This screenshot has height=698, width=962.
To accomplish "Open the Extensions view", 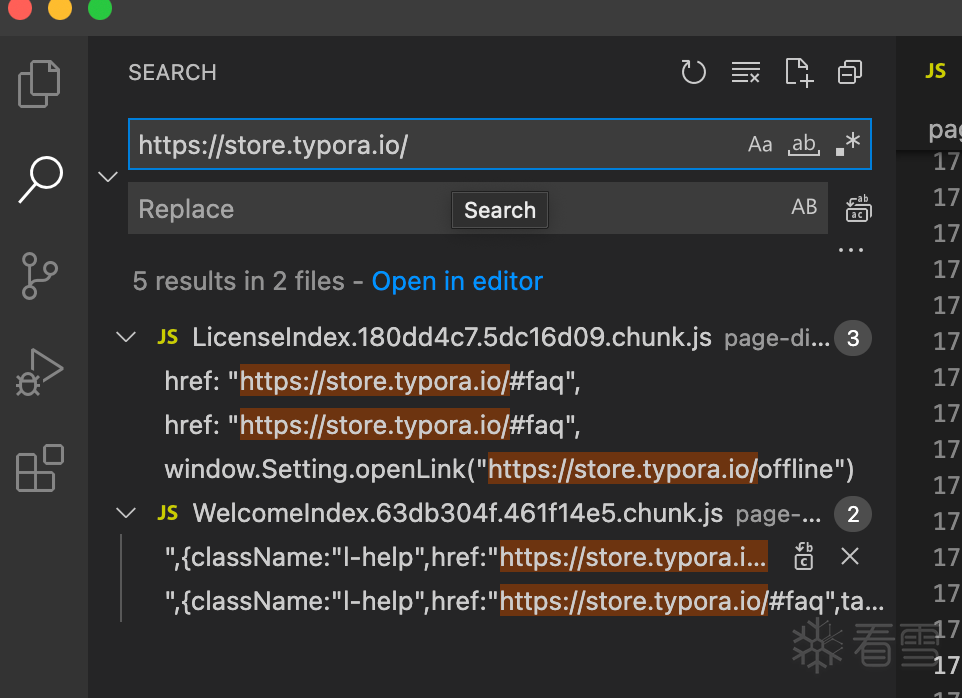I will point(39,469).
